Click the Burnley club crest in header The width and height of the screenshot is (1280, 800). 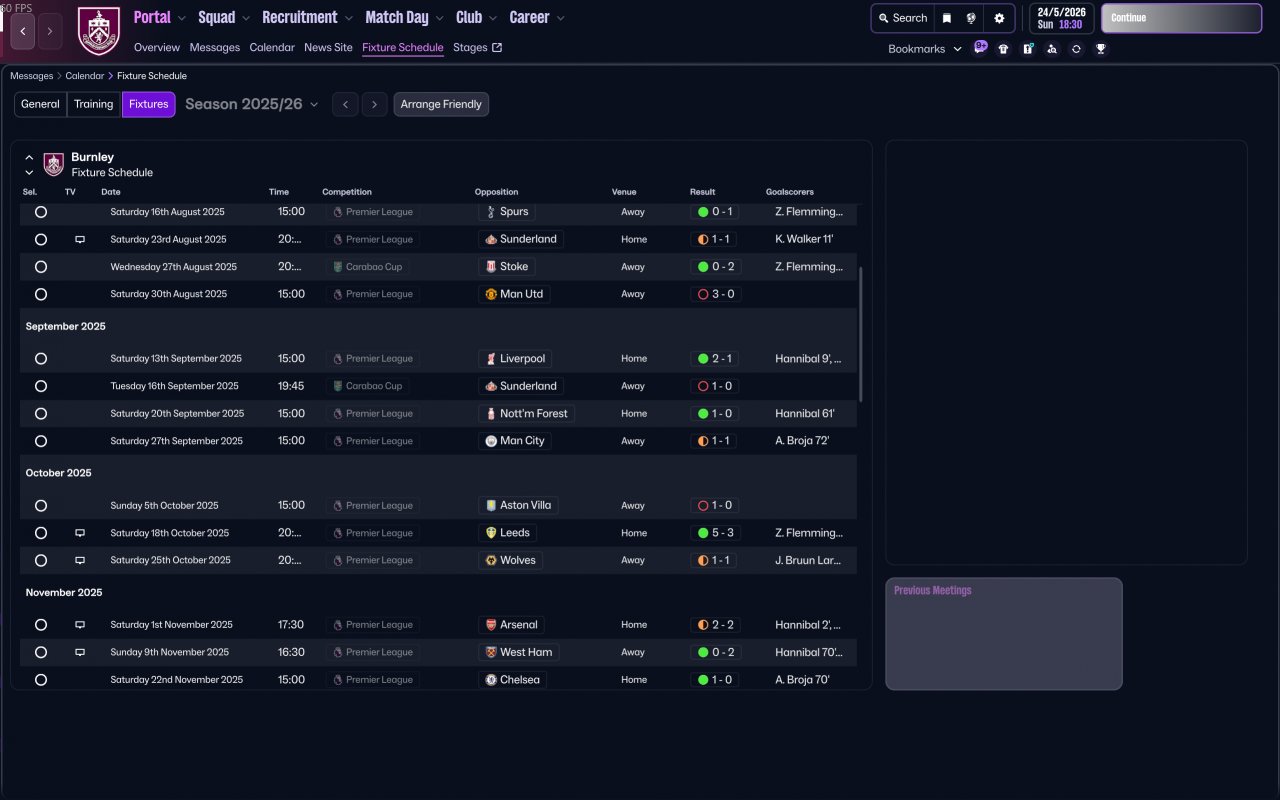(x=98, y=31)
